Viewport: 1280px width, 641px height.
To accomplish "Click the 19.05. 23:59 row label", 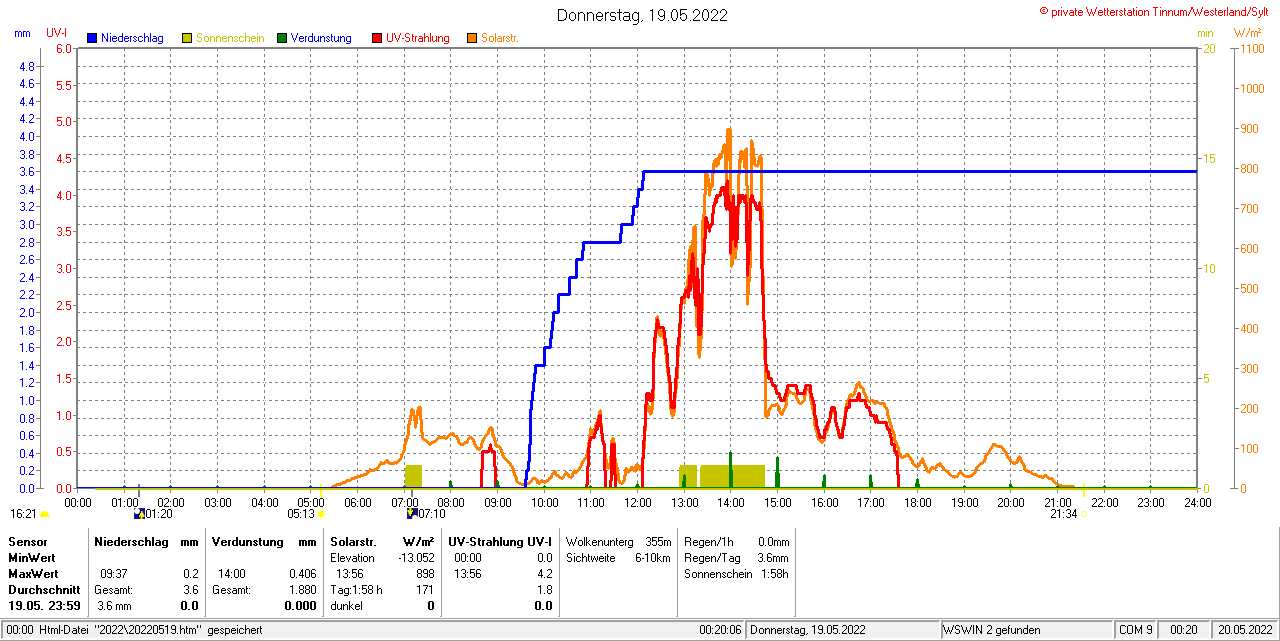I will click(x=44, y=606).
